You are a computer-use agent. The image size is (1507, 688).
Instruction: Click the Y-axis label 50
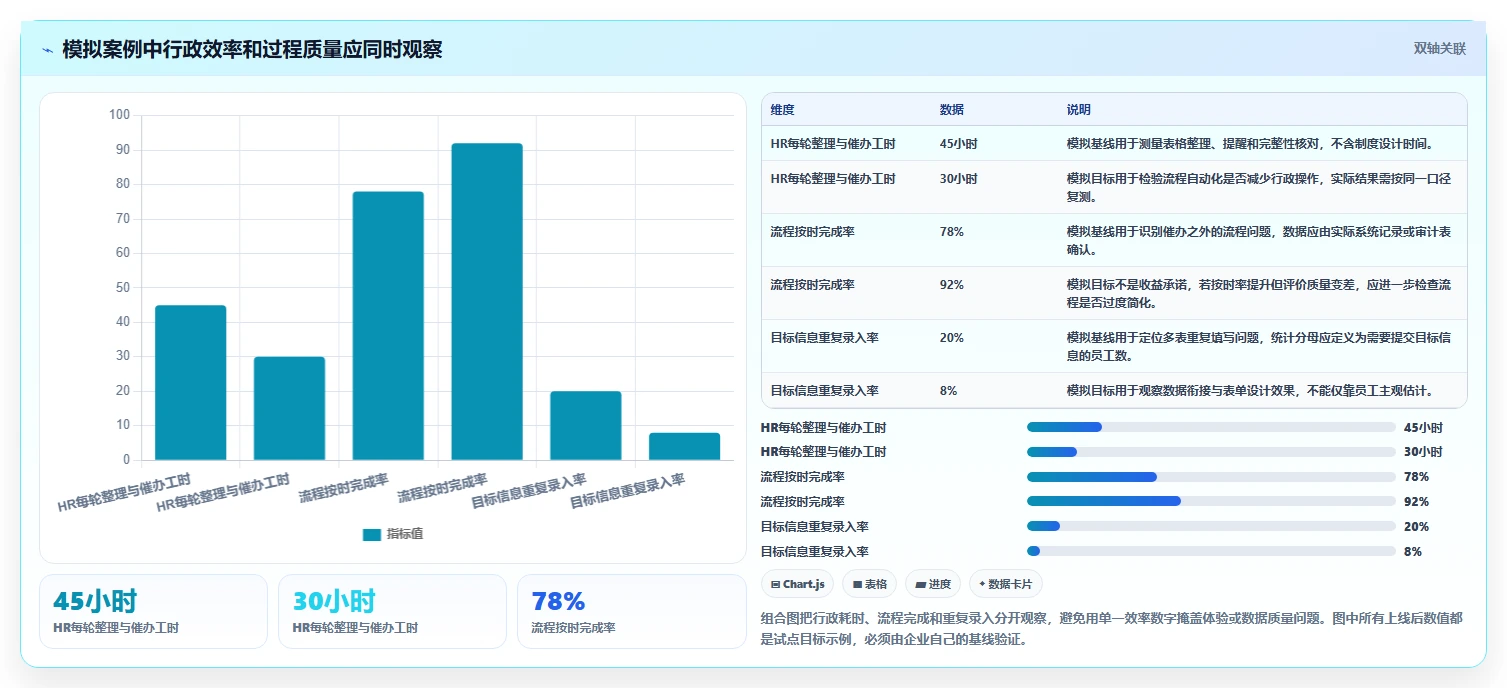click(x=123, y=288)
